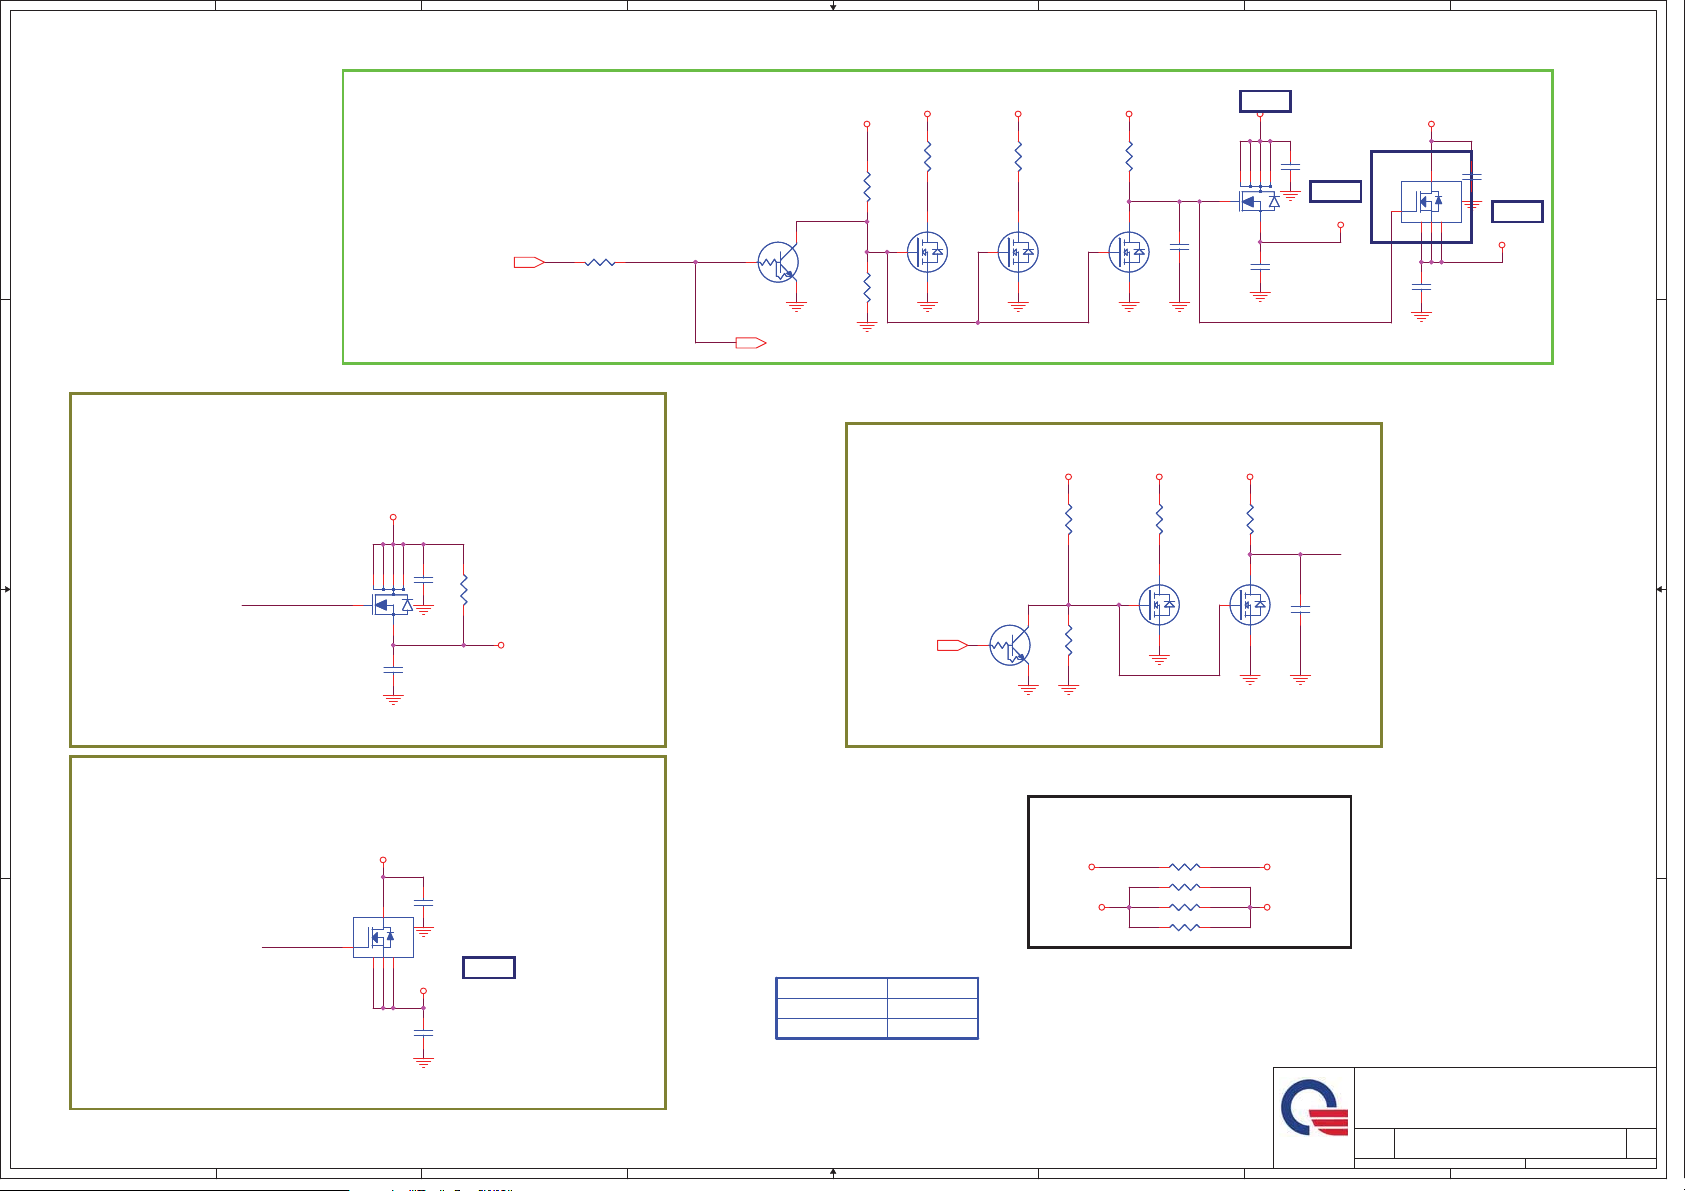
Task: Click the MOSFET symbol in the middle-left olive block
Action: (x=391, y=605)
